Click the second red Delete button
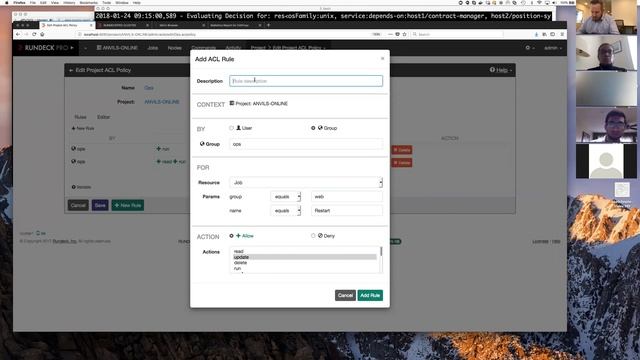640x360 pixels. [402, 163]
